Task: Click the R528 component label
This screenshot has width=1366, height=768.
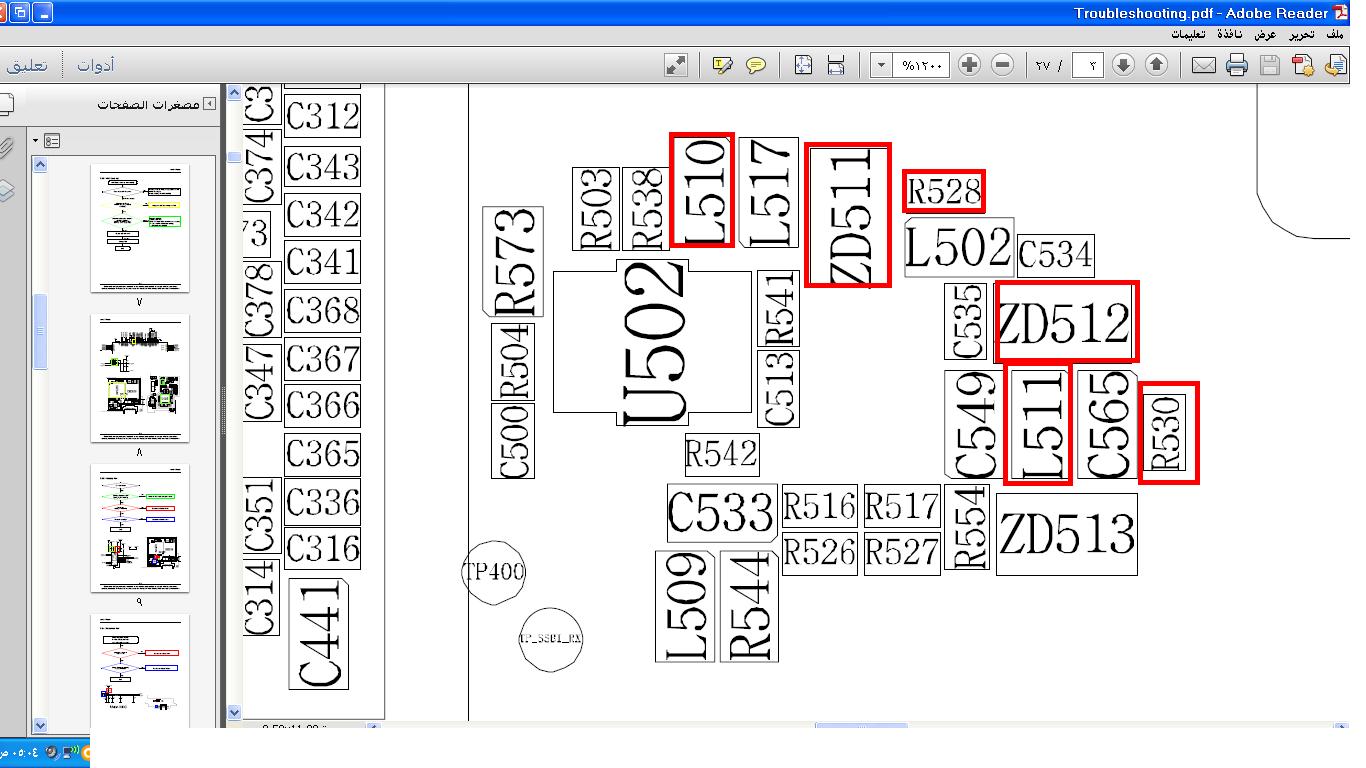Action: tap(944, 191)
